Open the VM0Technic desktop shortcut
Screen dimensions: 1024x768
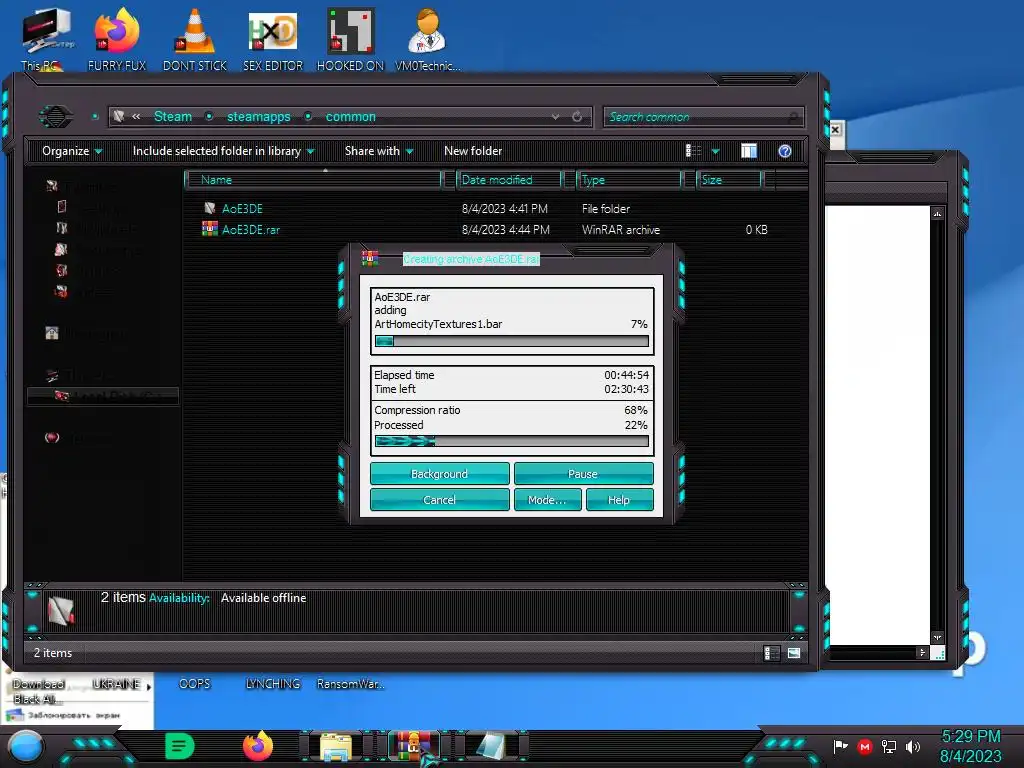coord(428,38)
